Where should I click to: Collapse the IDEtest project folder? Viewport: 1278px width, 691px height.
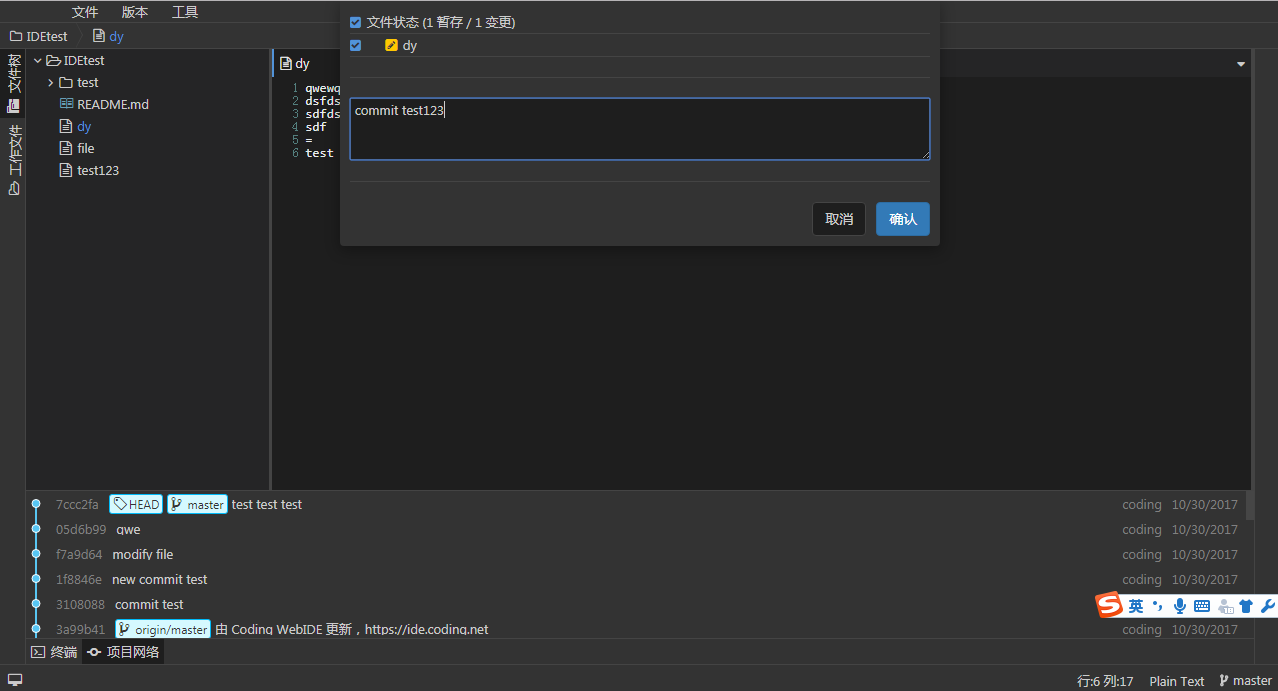(x=37, y=60)
